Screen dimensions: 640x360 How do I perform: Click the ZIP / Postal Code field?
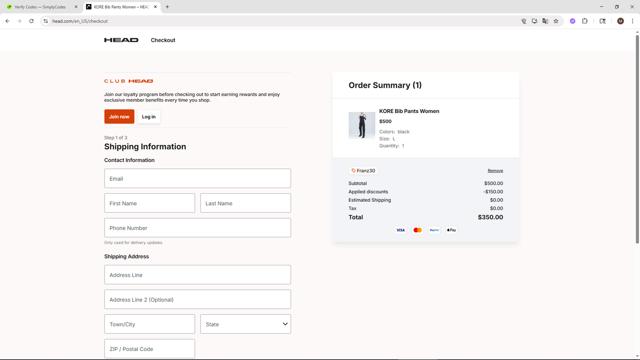pos(149,349)
